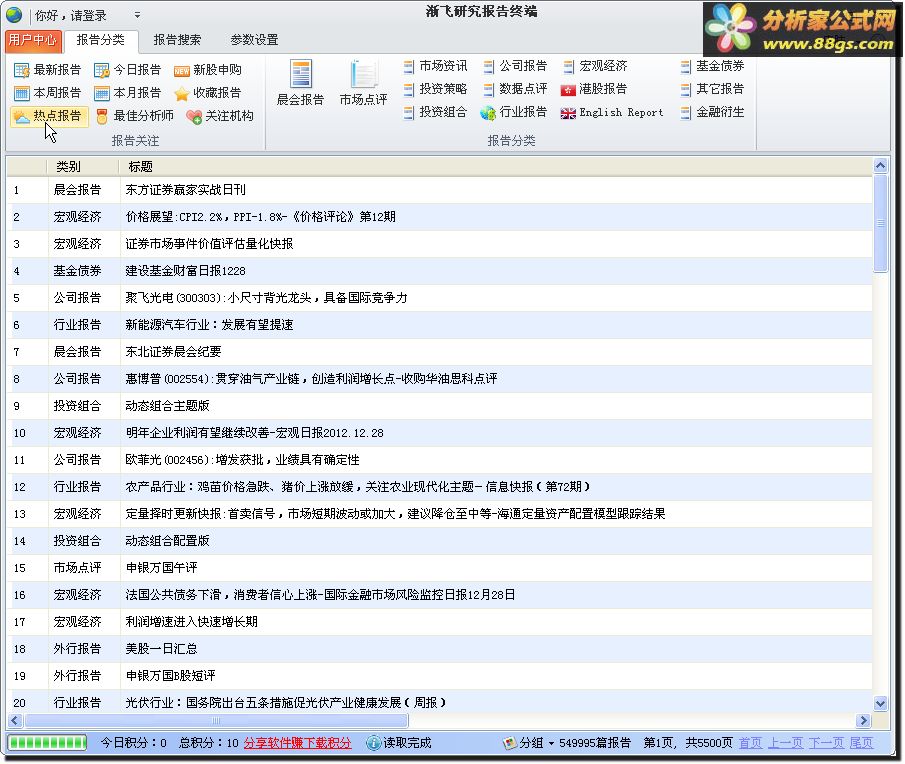Select the 投资组合 ribbon category
Image resolution: width=905 pixels, height=764 pixels.
coord(435,112)
